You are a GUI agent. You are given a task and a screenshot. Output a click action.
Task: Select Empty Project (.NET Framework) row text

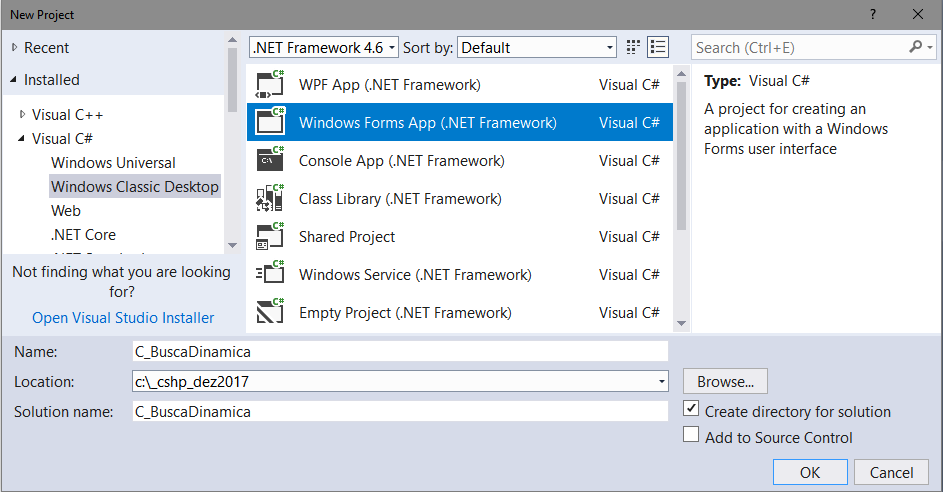coord(405,312)
